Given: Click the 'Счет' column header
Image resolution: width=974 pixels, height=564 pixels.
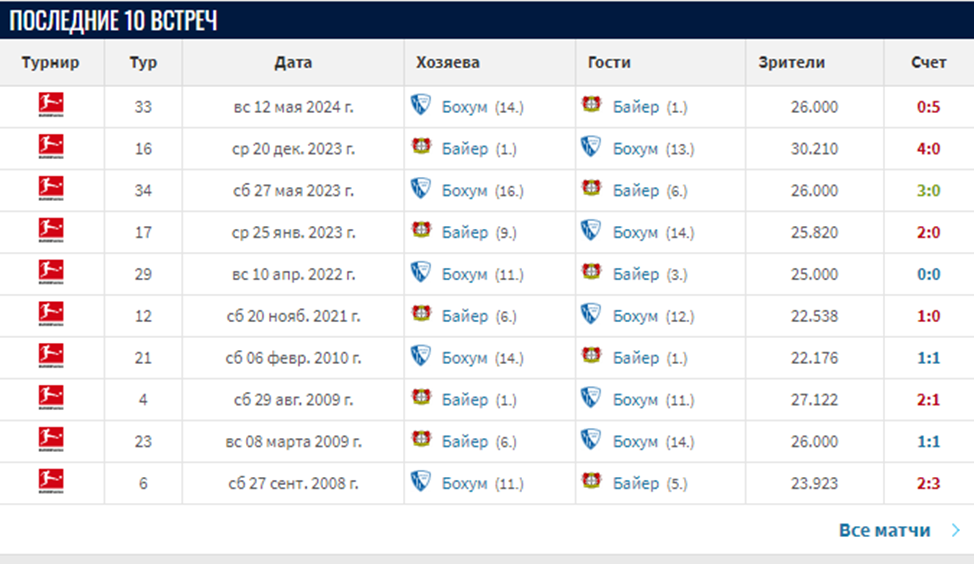Looking at the screenshot, I should point(928,62).
